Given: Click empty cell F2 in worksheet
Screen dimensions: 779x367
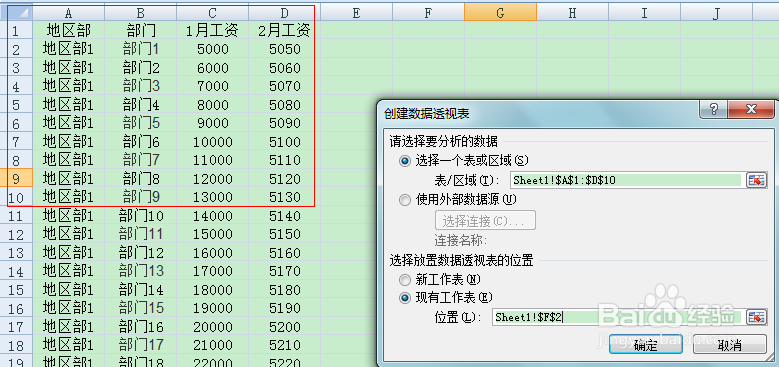Looking at the screenshot, I should coord(429,49).
